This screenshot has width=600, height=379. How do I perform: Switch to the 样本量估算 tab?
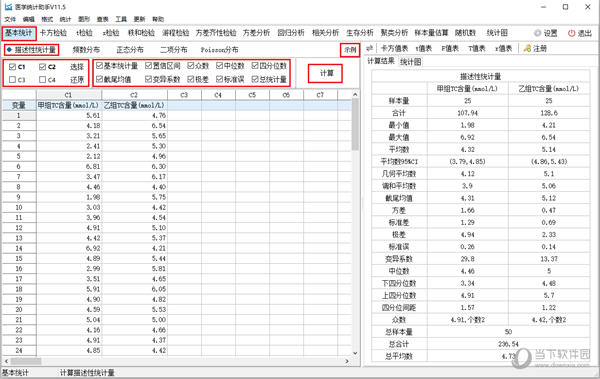click(432, 33)
